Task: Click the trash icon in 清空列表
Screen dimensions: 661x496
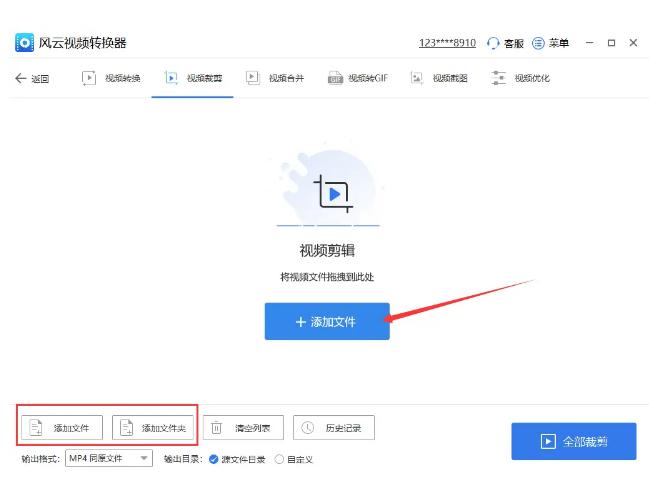Action: (216, 428)
